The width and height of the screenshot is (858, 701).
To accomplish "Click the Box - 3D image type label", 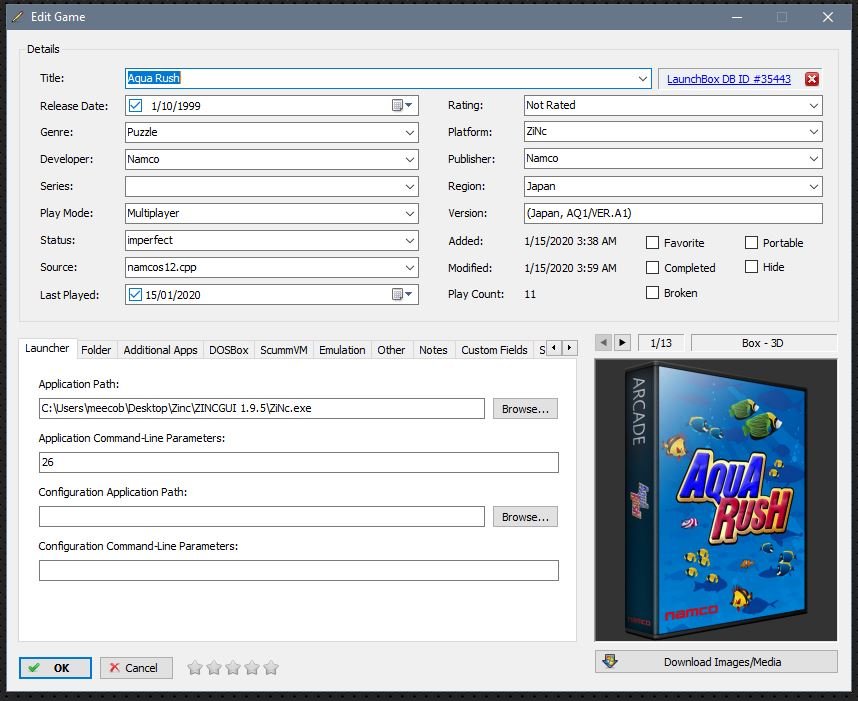I will tap(763, 343).
